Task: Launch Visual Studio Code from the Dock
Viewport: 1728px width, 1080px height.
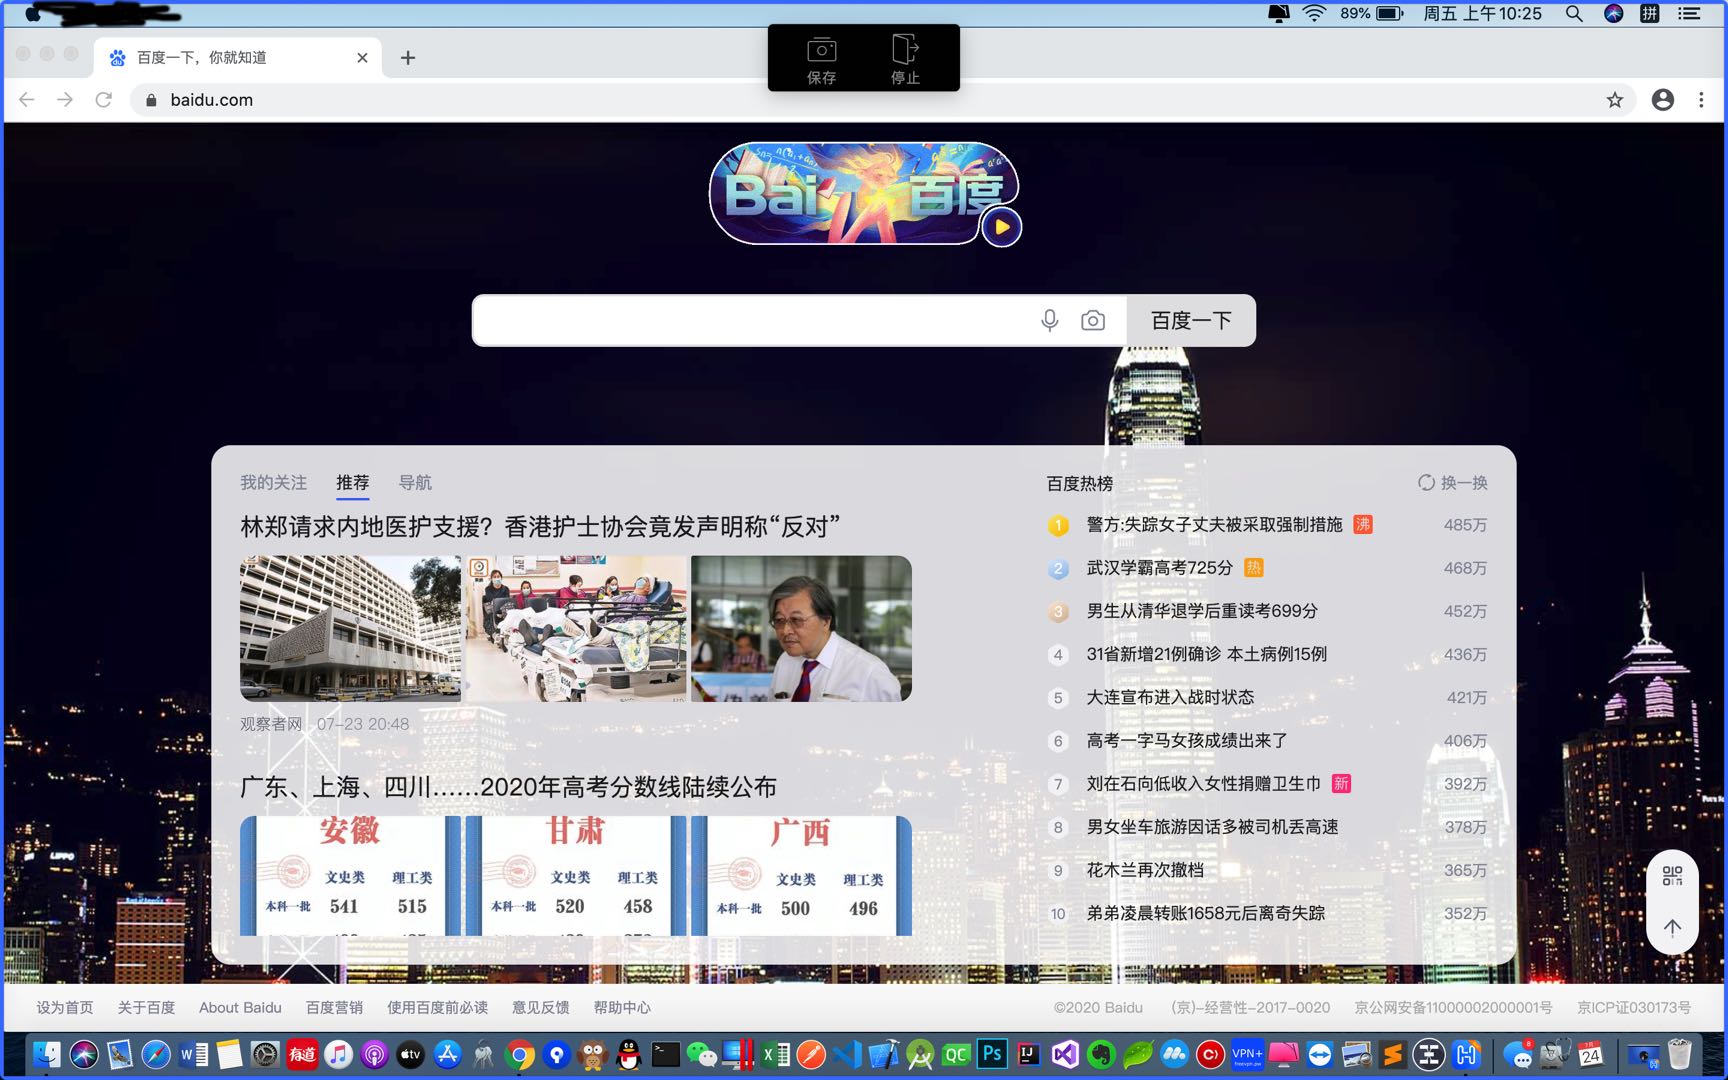Action: 847,1054
